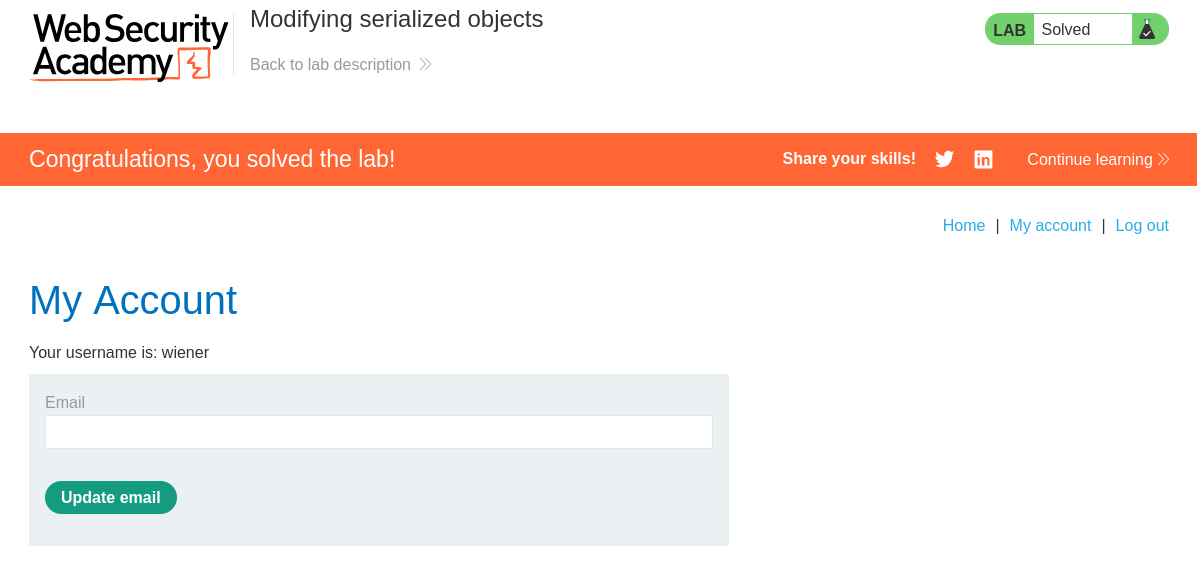Click the chevrons beside Back to lab description
This screenshot has height=575, width=1197.
point(425,64)
